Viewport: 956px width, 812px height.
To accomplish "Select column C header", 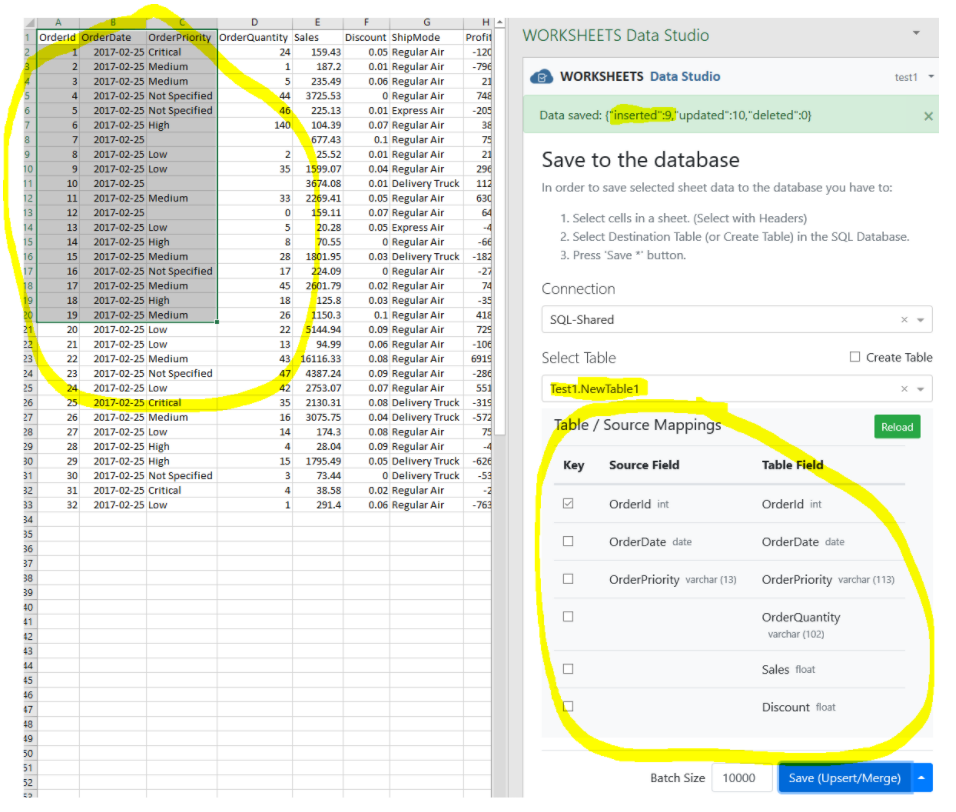I will click(182, 23).
